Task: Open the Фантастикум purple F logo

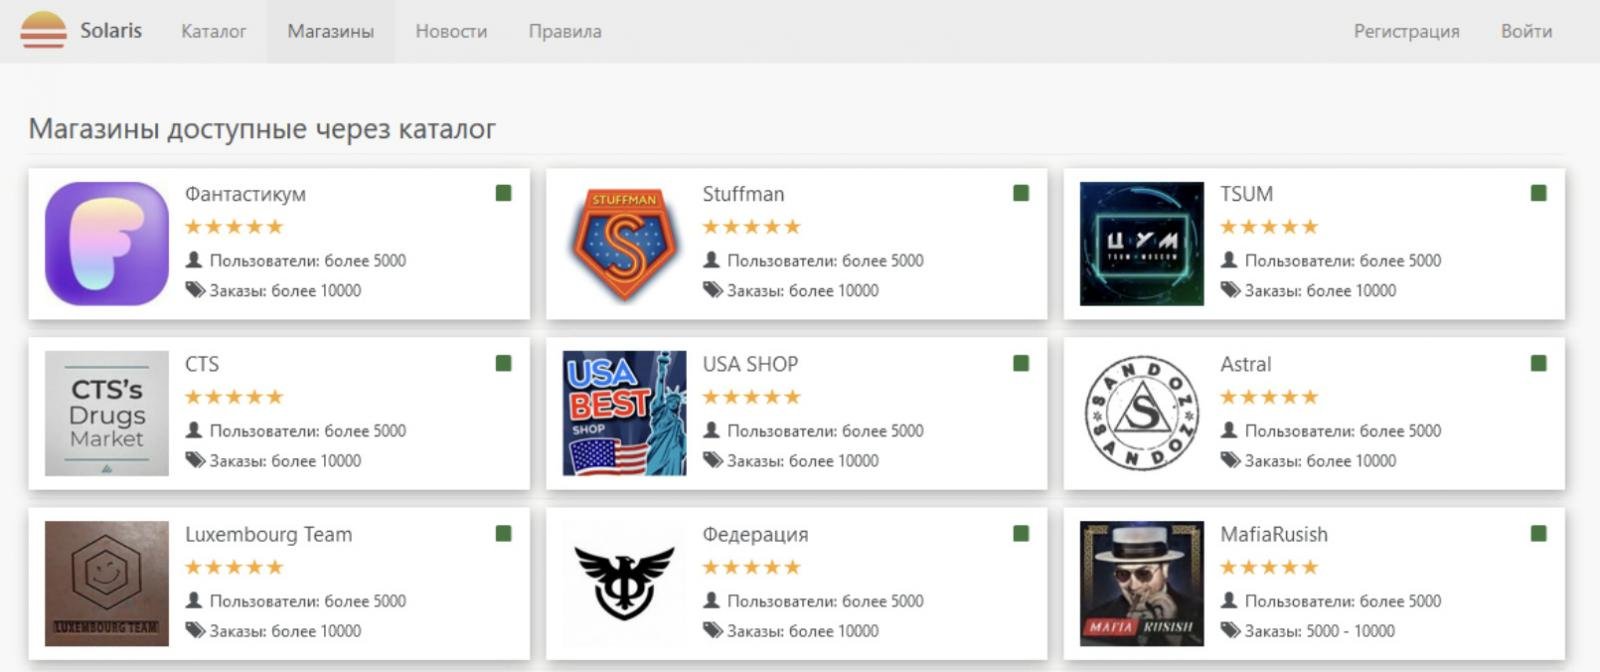Action: coord(107,244)
